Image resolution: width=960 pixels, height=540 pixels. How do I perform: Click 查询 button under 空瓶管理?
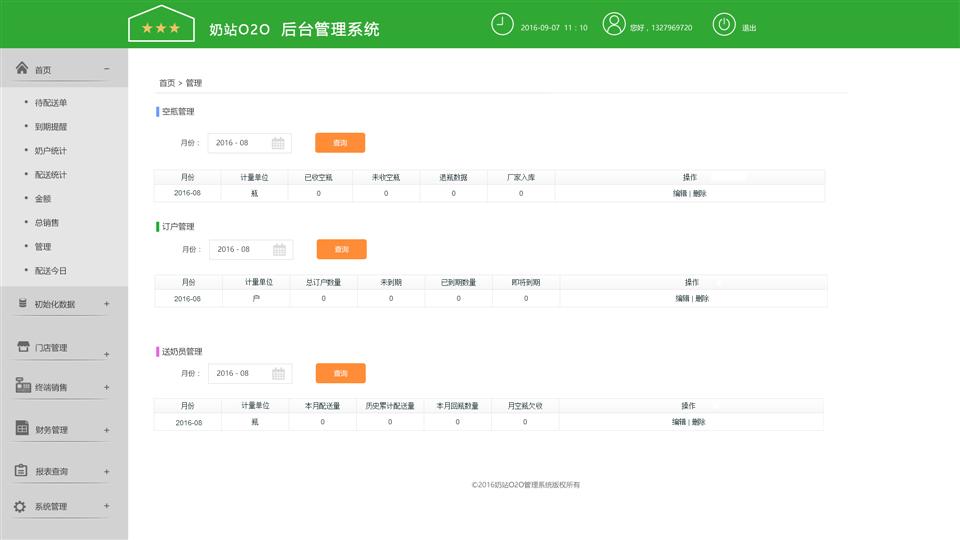coord(340,143)
